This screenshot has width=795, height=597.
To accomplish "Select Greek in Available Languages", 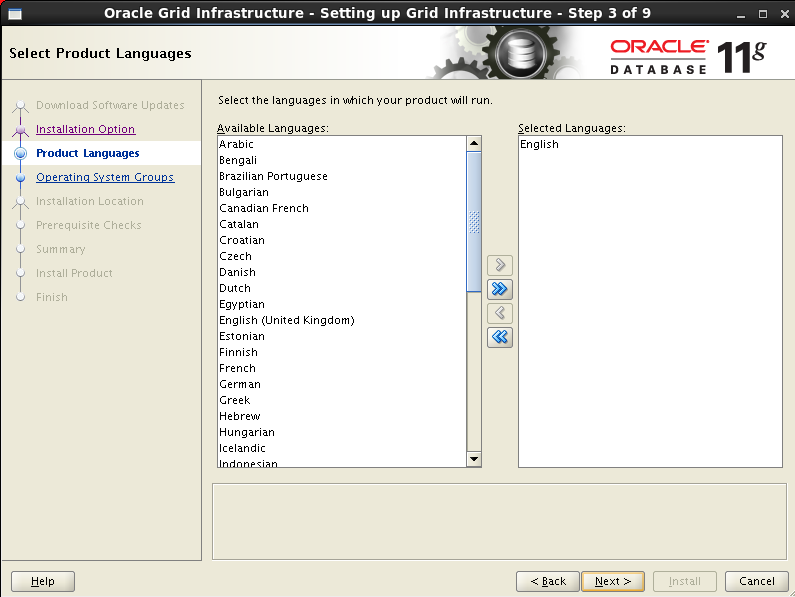I will click(341, 400).
